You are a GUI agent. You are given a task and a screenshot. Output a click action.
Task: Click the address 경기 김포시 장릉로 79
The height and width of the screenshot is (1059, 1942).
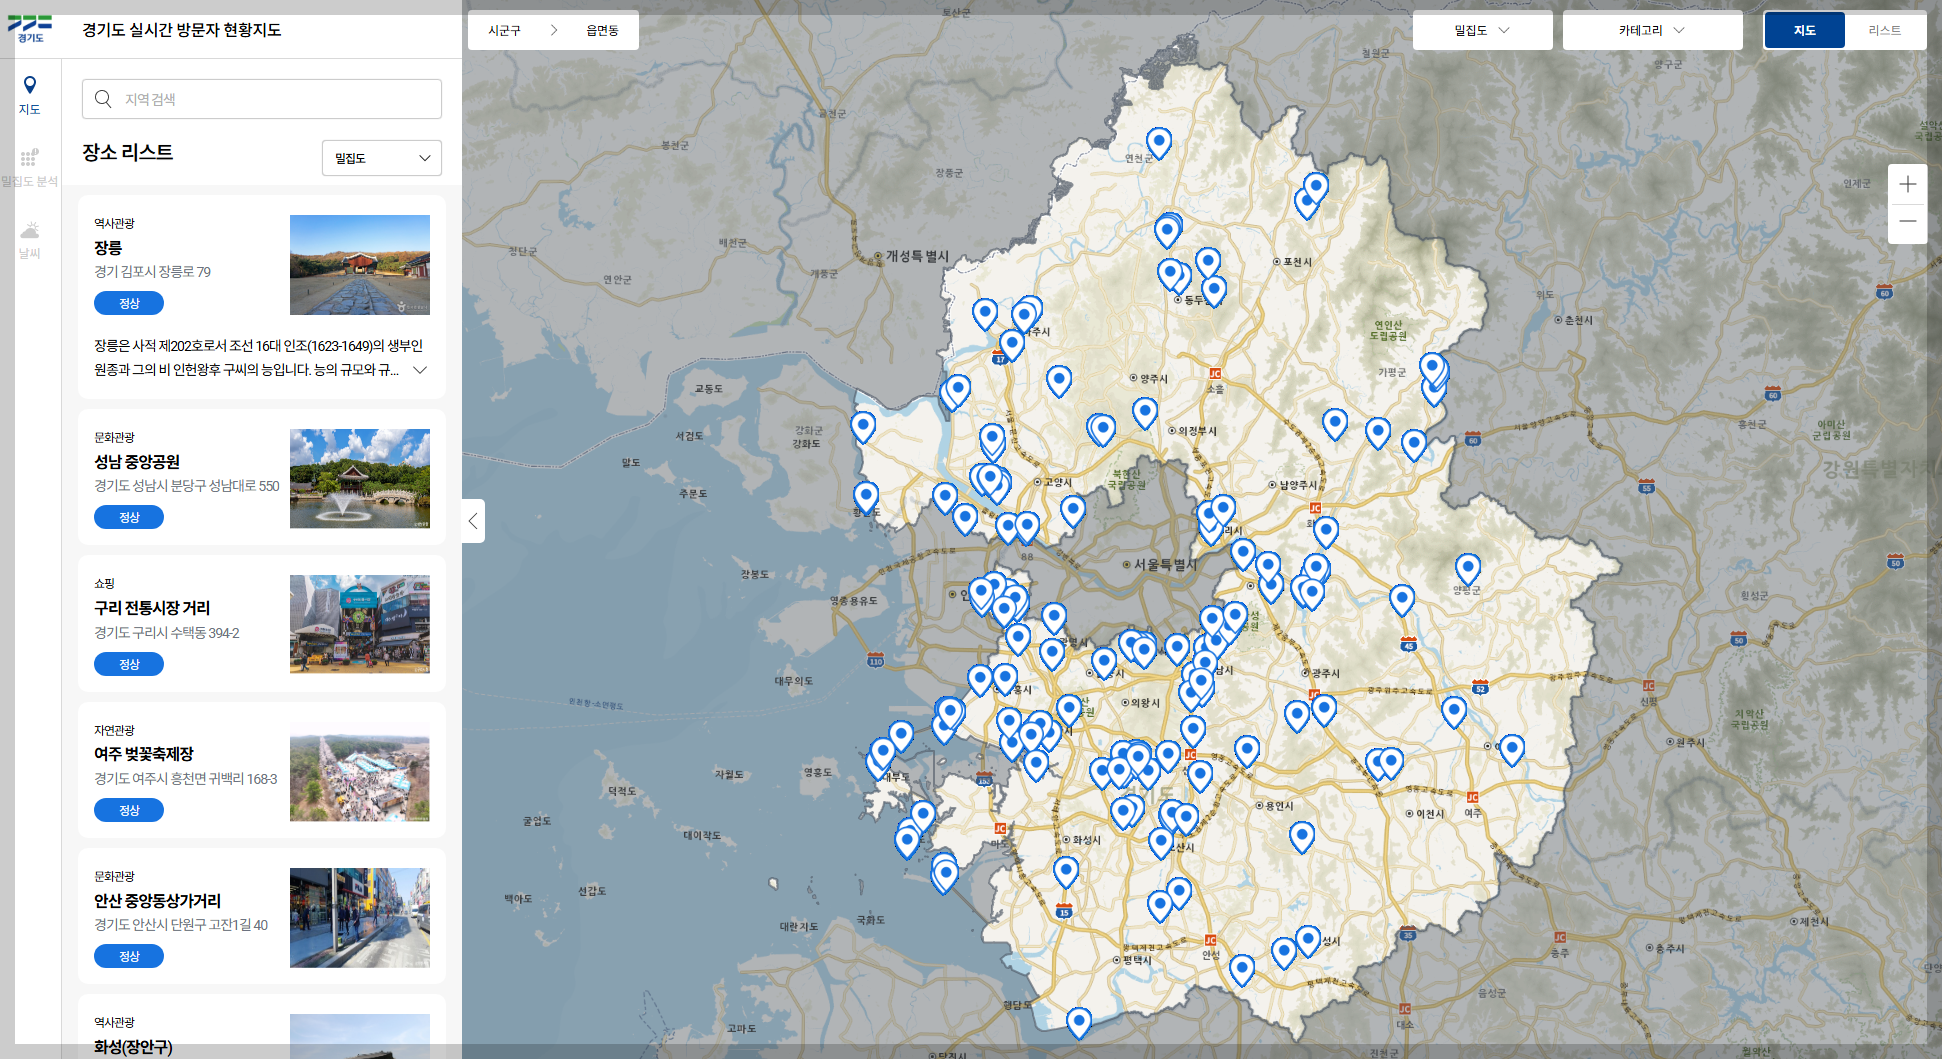pyautogui.click(x=152, y=272)
